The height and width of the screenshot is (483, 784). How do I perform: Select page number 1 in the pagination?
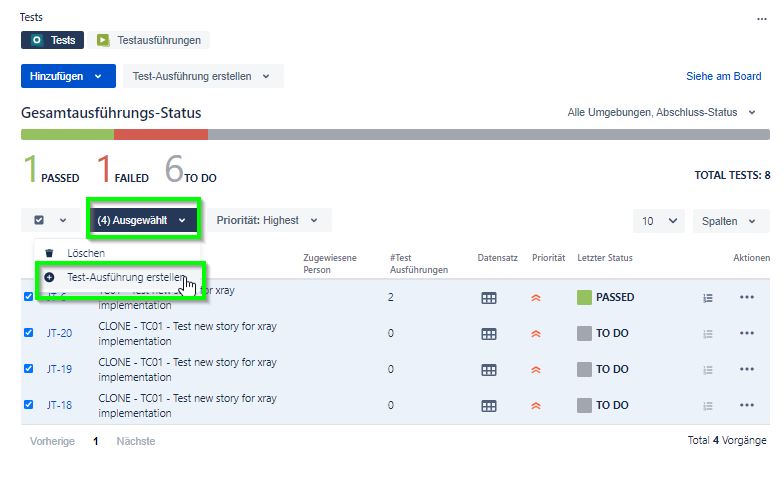[x=96, y=441]
